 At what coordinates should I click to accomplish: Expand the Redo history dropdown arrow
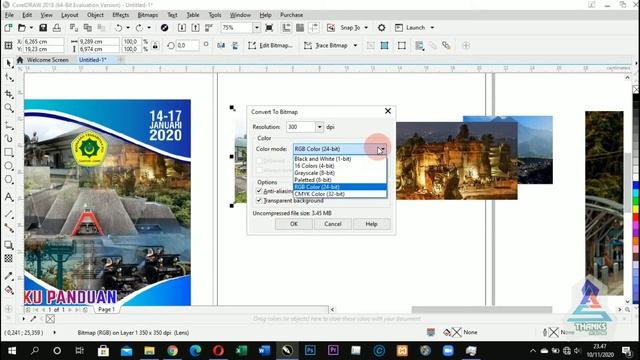pyautogui.click(x=149, y=28)
